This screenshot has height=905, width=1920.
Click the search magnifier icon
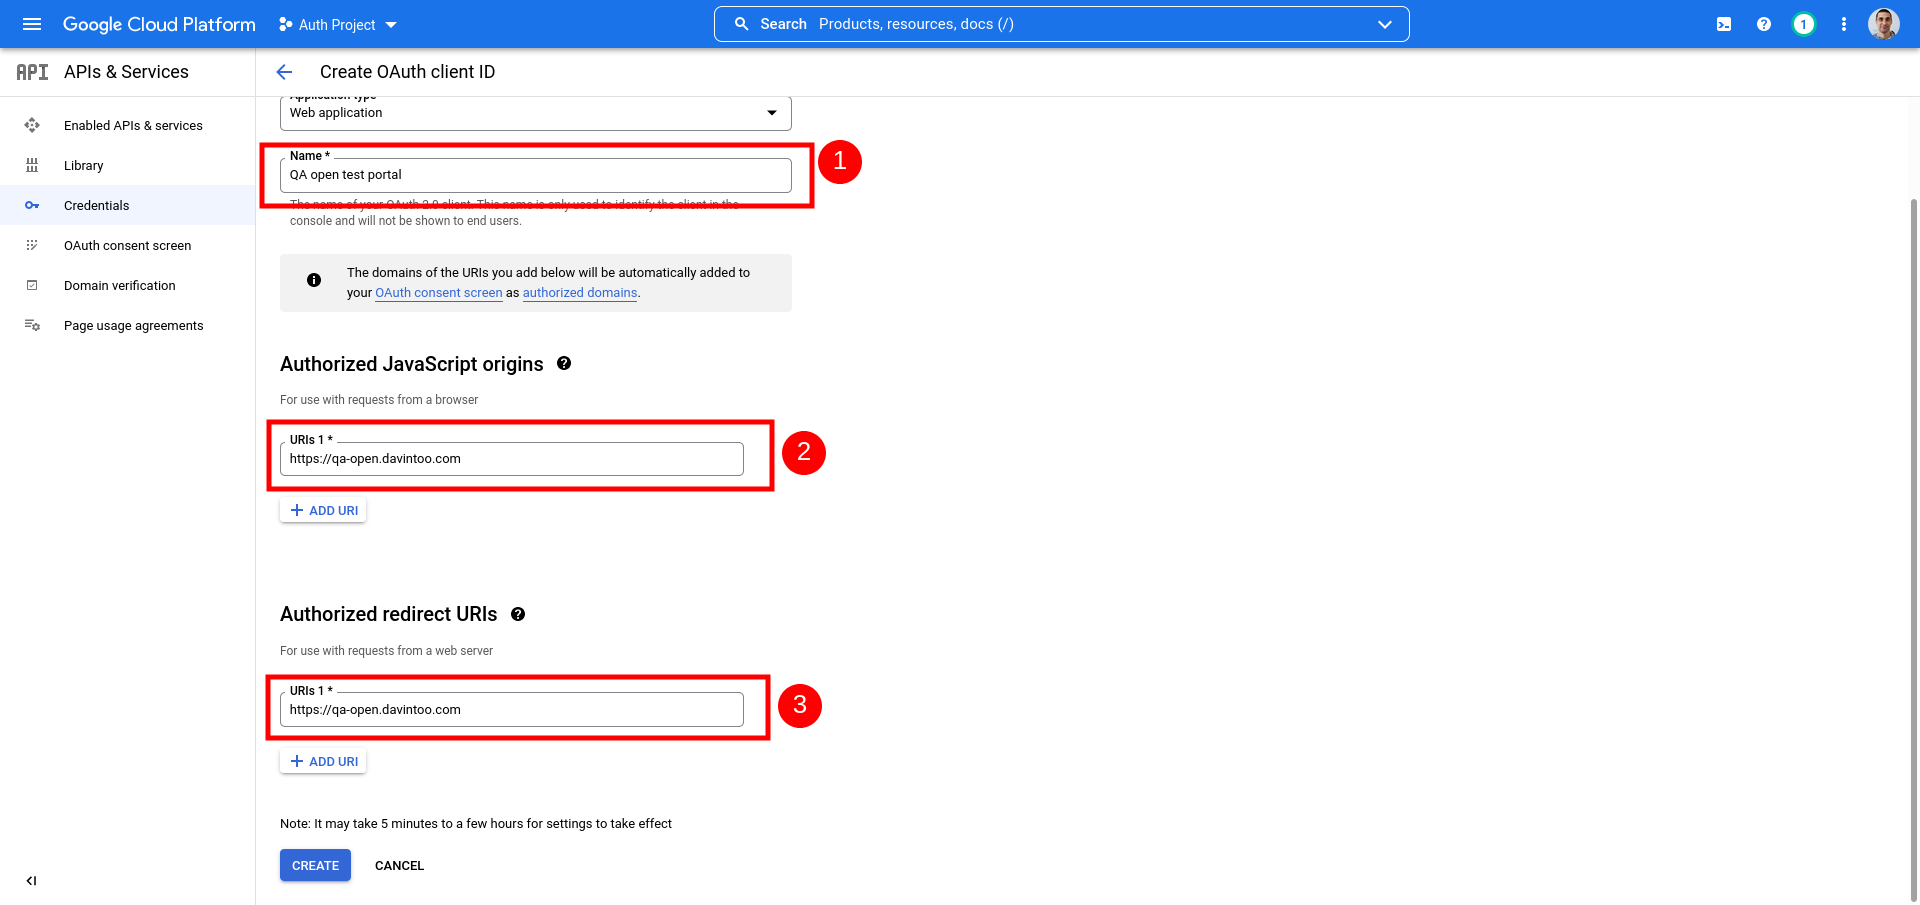point(741,24)
